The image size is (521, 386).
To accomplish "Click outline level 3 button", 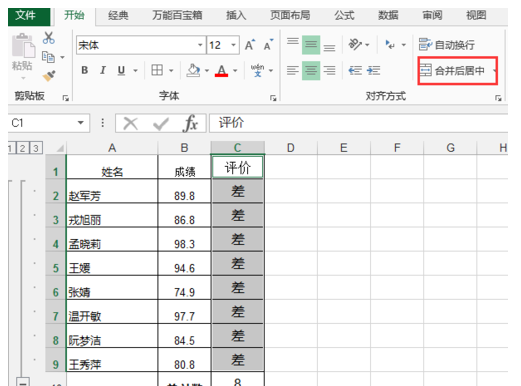I will [36, 148].
